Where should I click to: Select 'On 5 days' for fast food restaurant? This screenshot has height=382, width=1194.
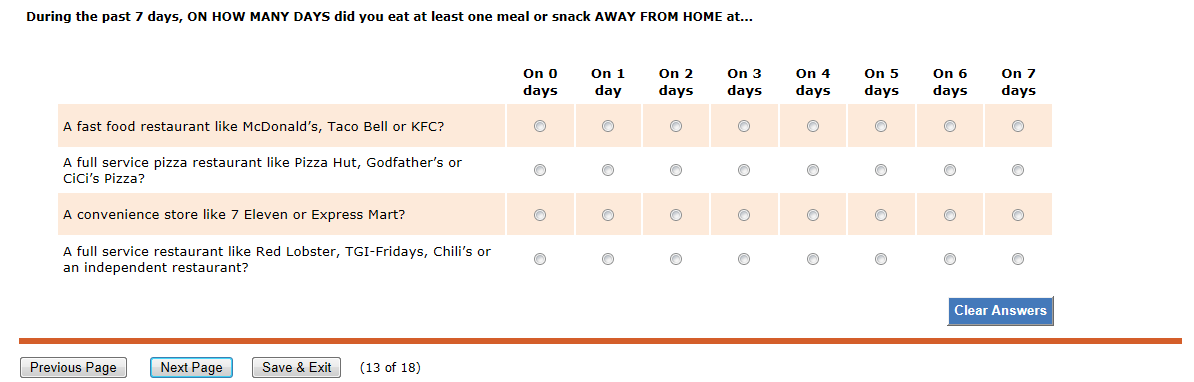click(x=880, y=126)
